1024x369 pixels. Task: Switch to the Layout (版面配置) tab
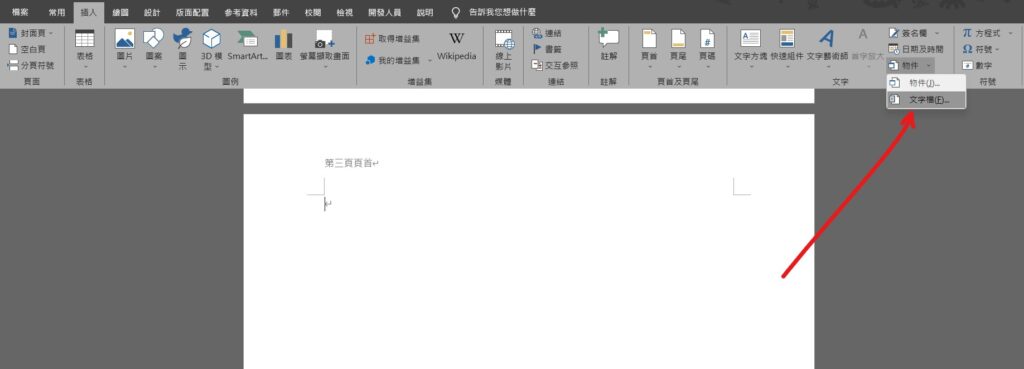[193, 12]
